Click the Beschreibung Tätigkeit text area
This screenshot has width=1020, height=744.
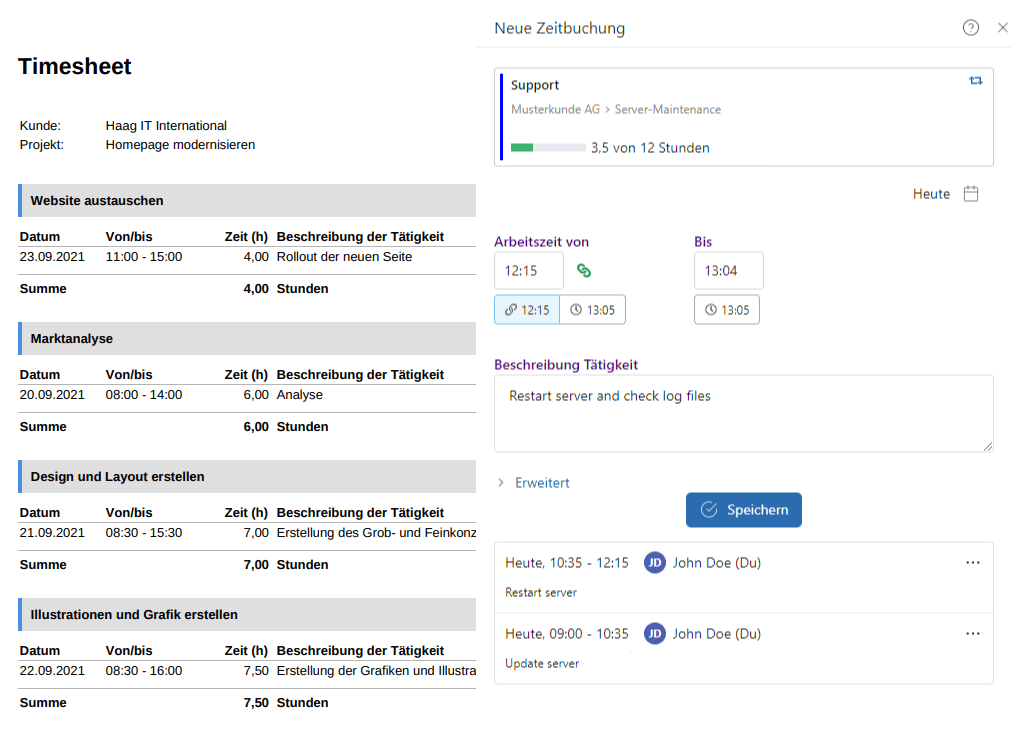tap(743, 414)
